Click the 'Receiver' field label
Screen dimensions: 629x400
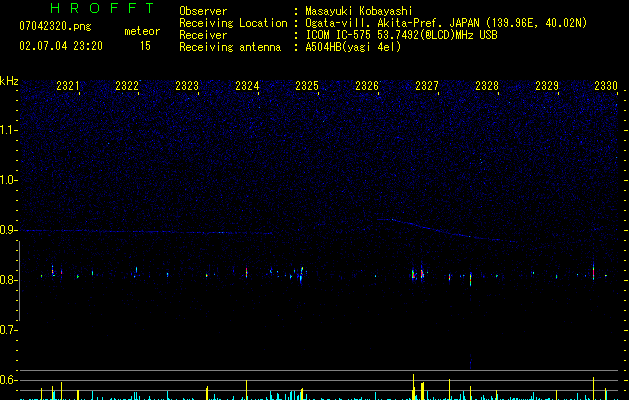pos(203,35)
